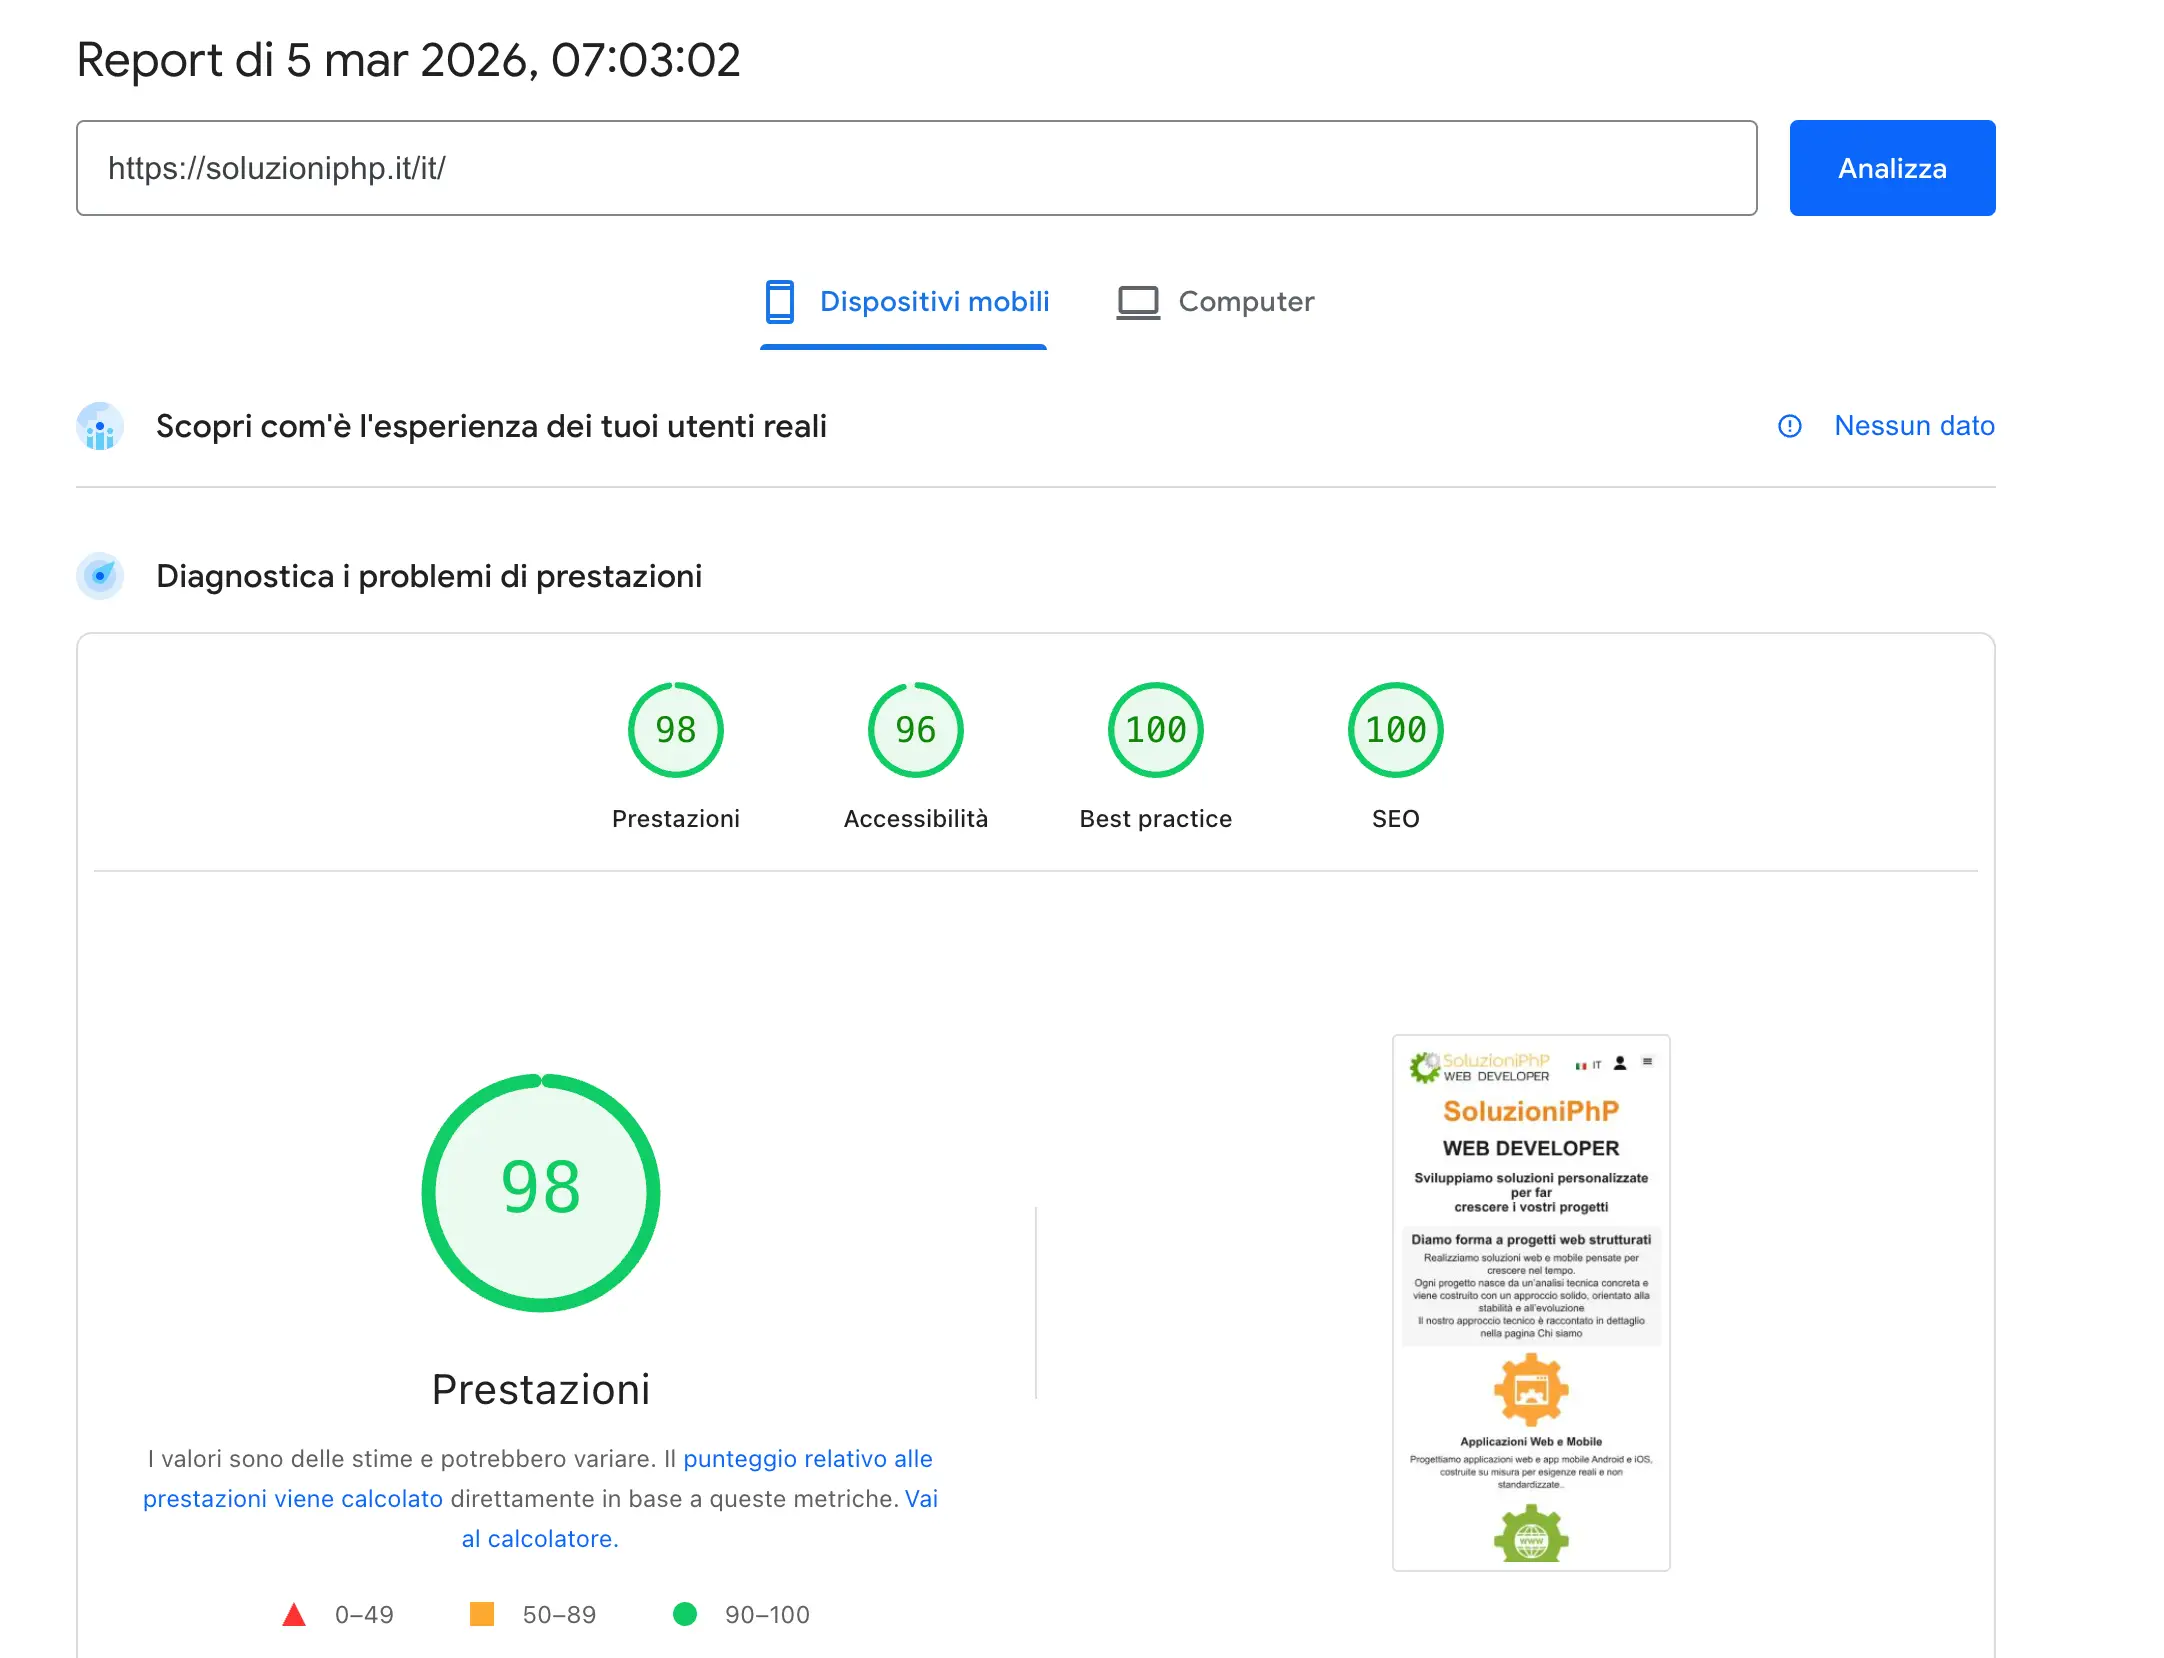Click the Nessun dato link
Image resolution: width=2164 pixels, height=1658 pixels.
1913,425
